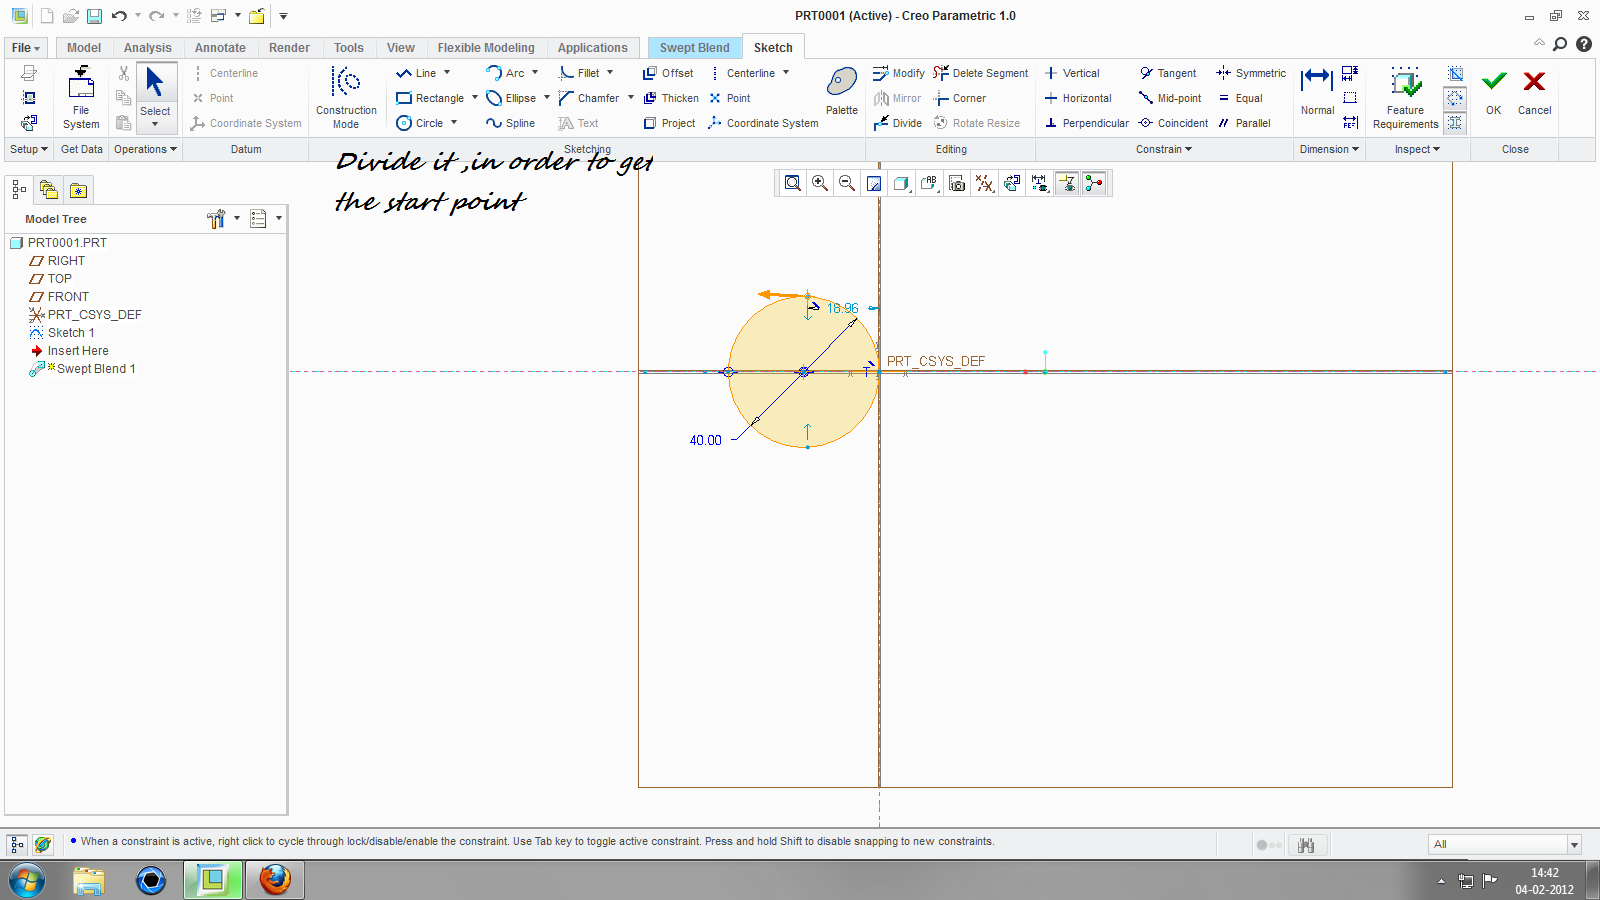Apply the Tangent constraint
Screen dimensions: 1600x900
(x=1167, y=73)
